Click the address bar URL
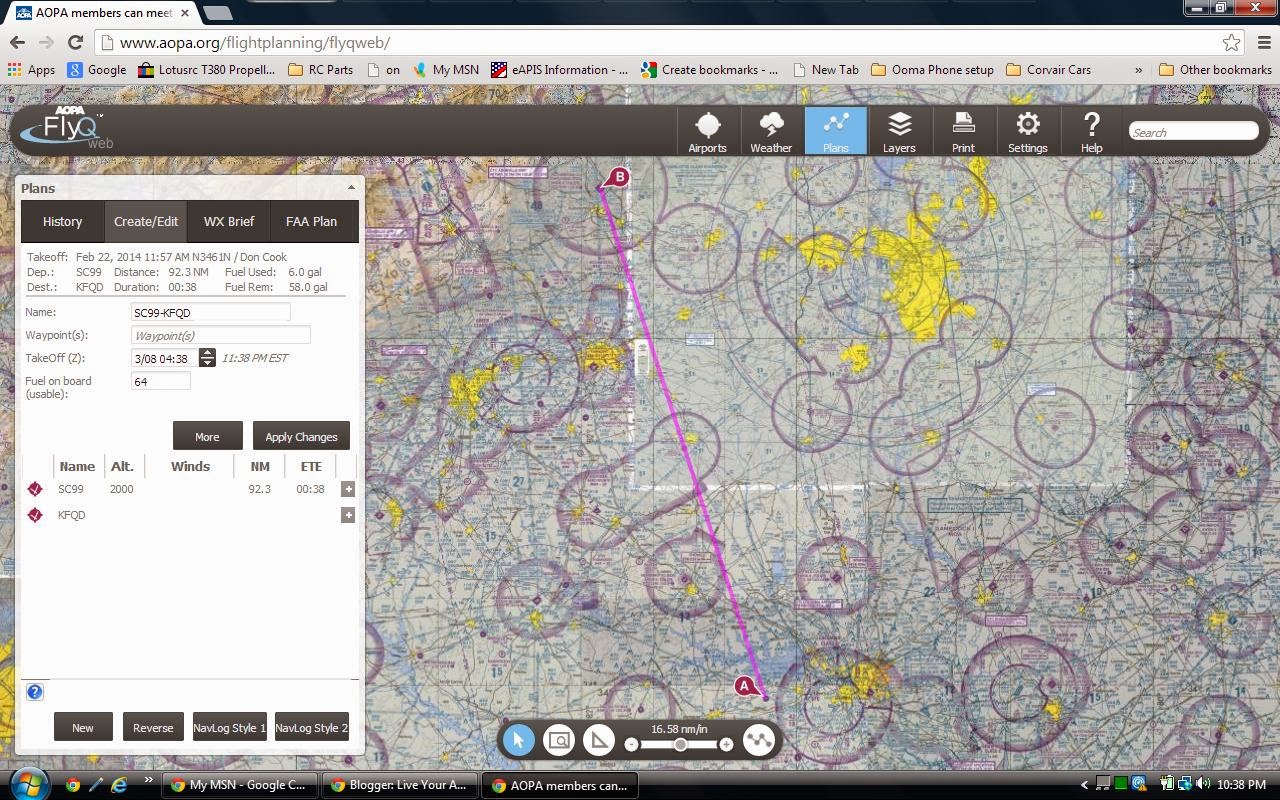 [x=255, y=42]
